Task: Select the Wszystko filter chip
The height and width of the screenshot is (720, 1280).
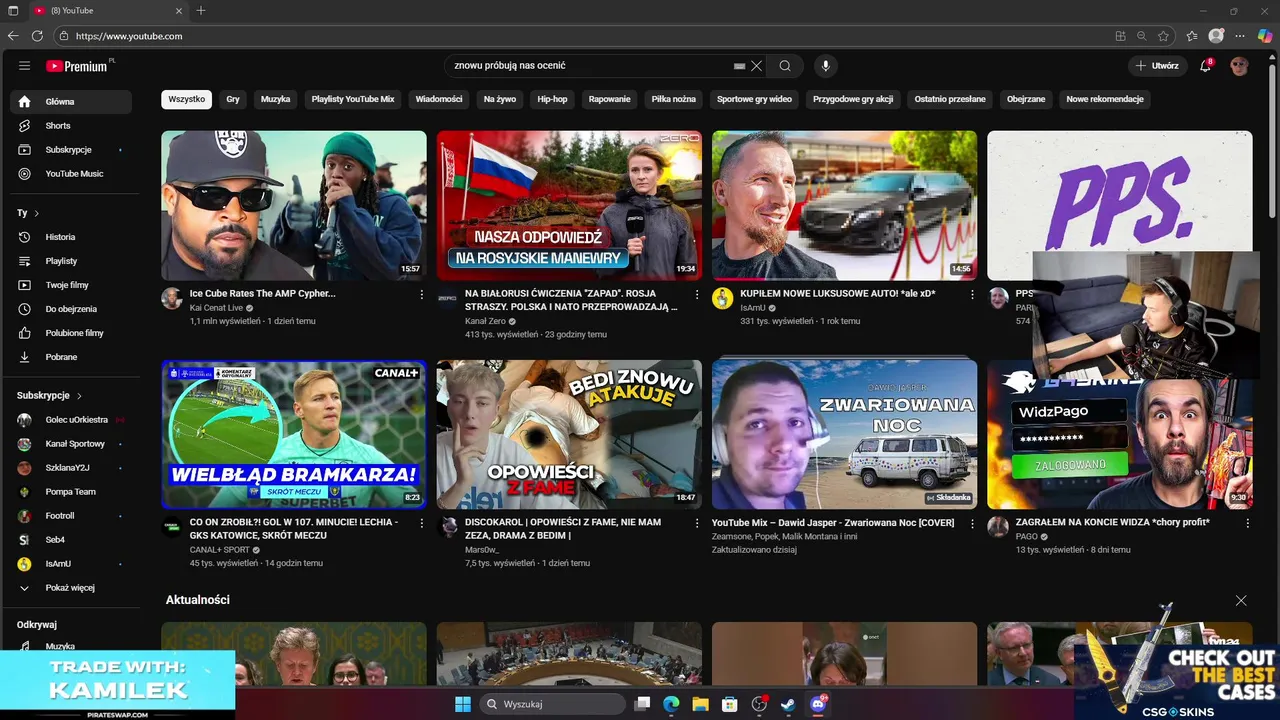Action: (x=186, y=99)
